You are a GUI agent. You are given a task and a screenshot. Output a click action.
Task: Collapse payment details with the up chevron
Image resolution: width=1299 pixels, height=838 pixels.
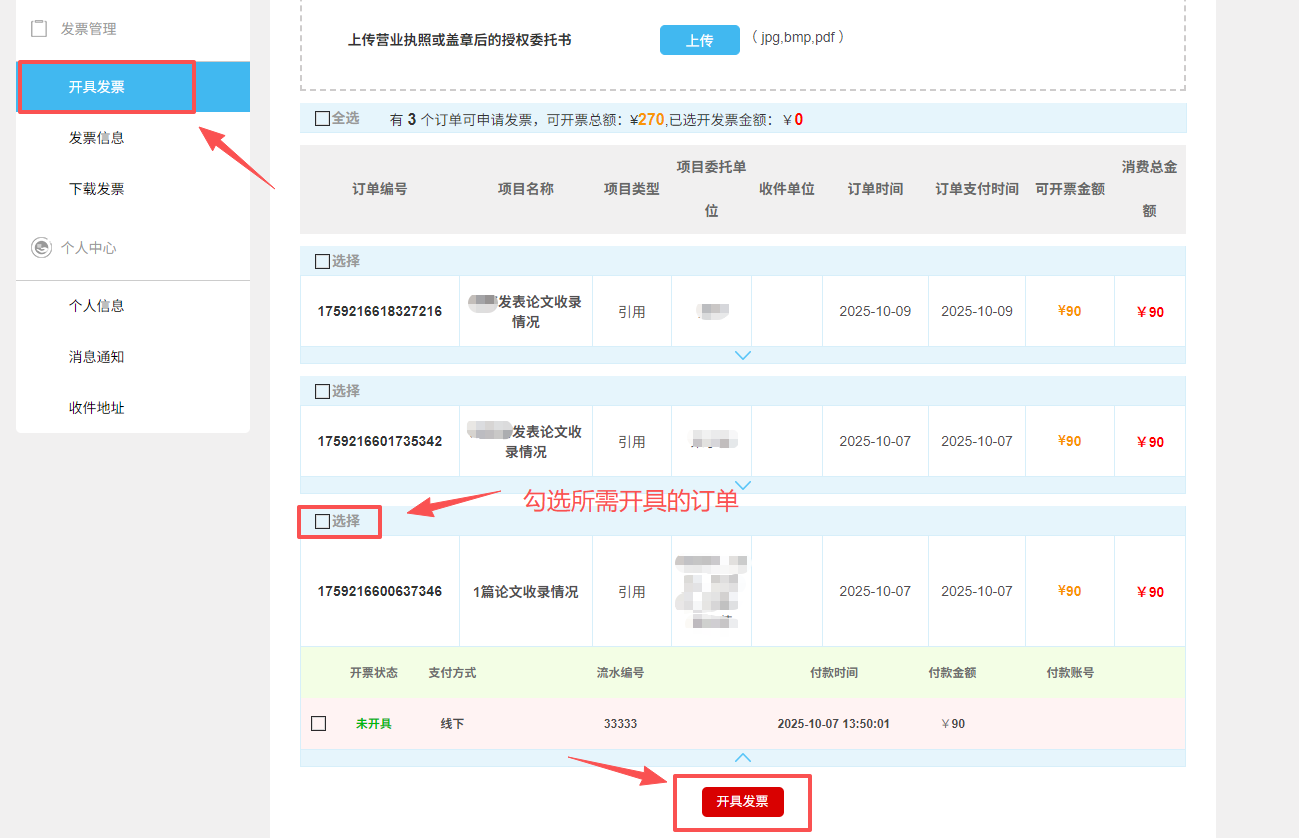pos(742,758)
